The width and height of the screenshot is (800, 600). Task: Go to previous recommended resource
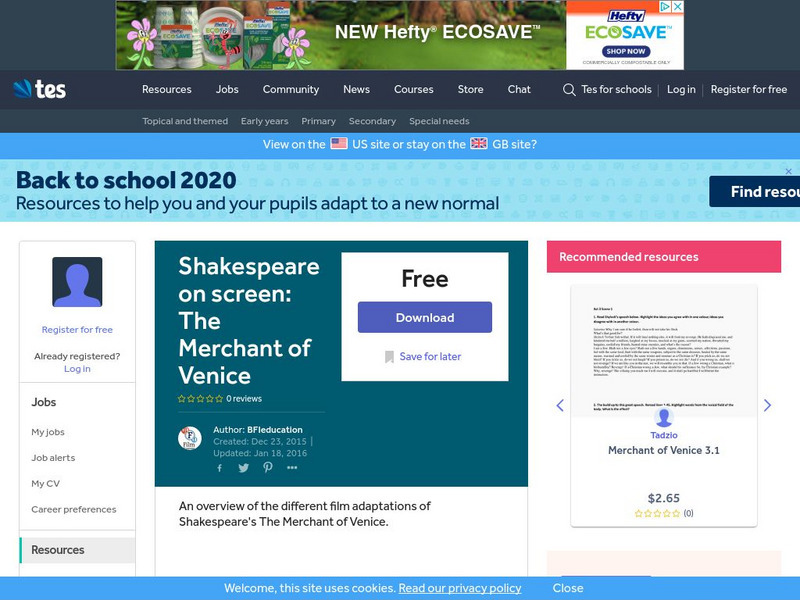560,405
